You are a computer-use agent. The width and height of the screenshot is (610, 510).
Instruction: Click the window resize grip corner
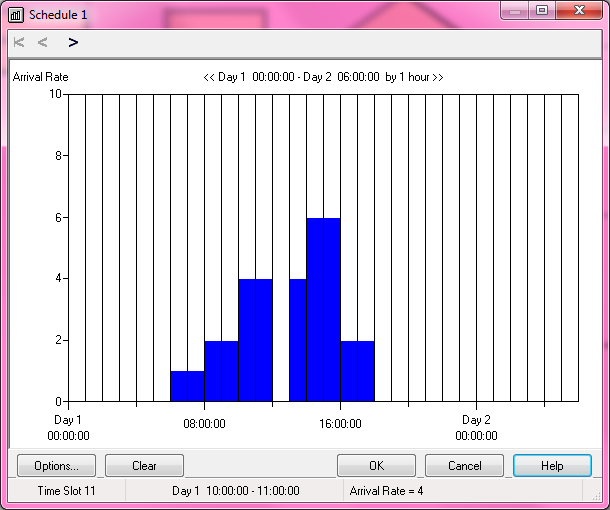pos(596,496)
